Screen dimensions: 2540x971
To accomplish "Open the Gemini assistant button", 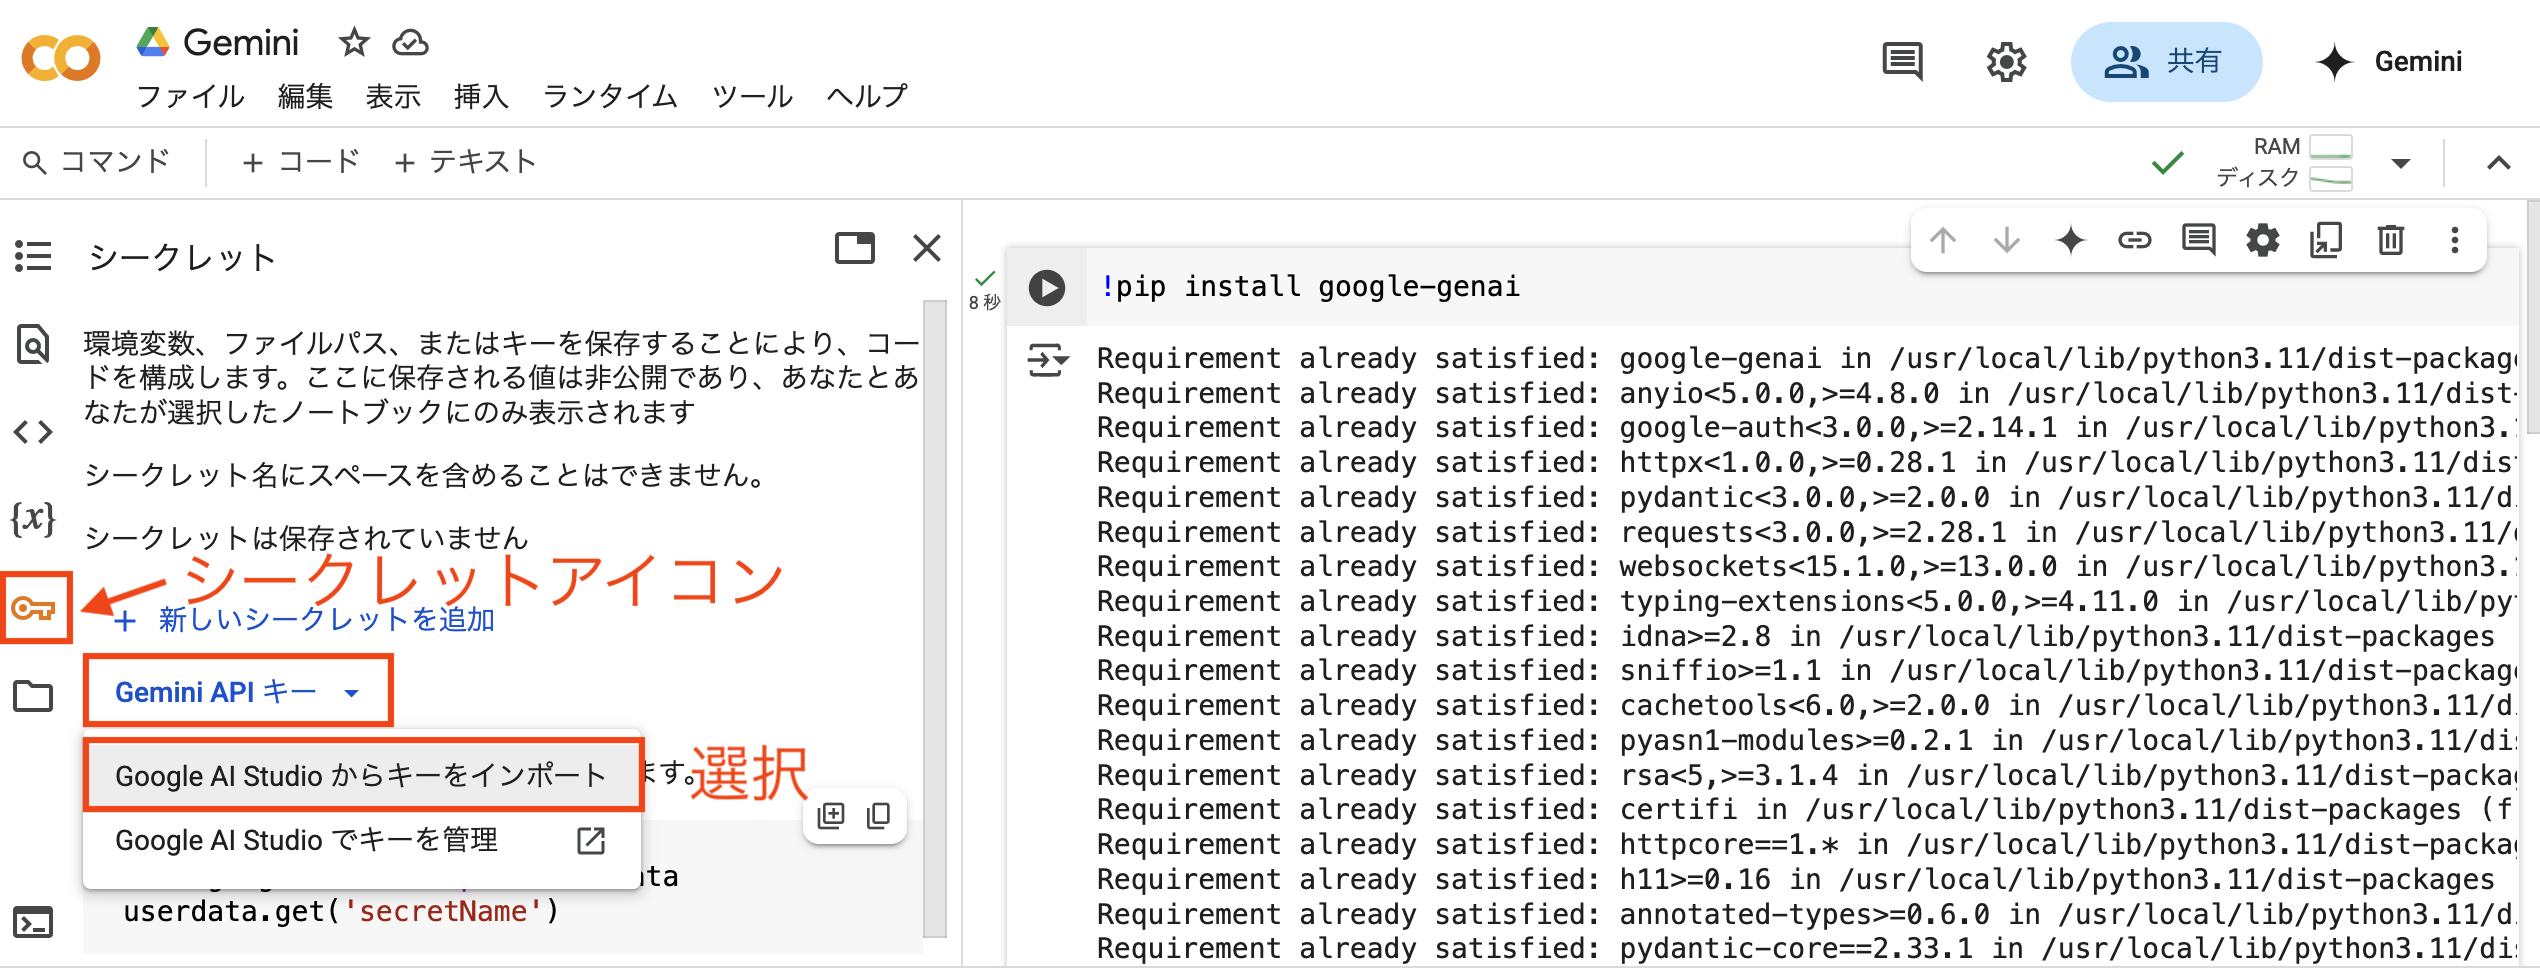I will 2388,62.
